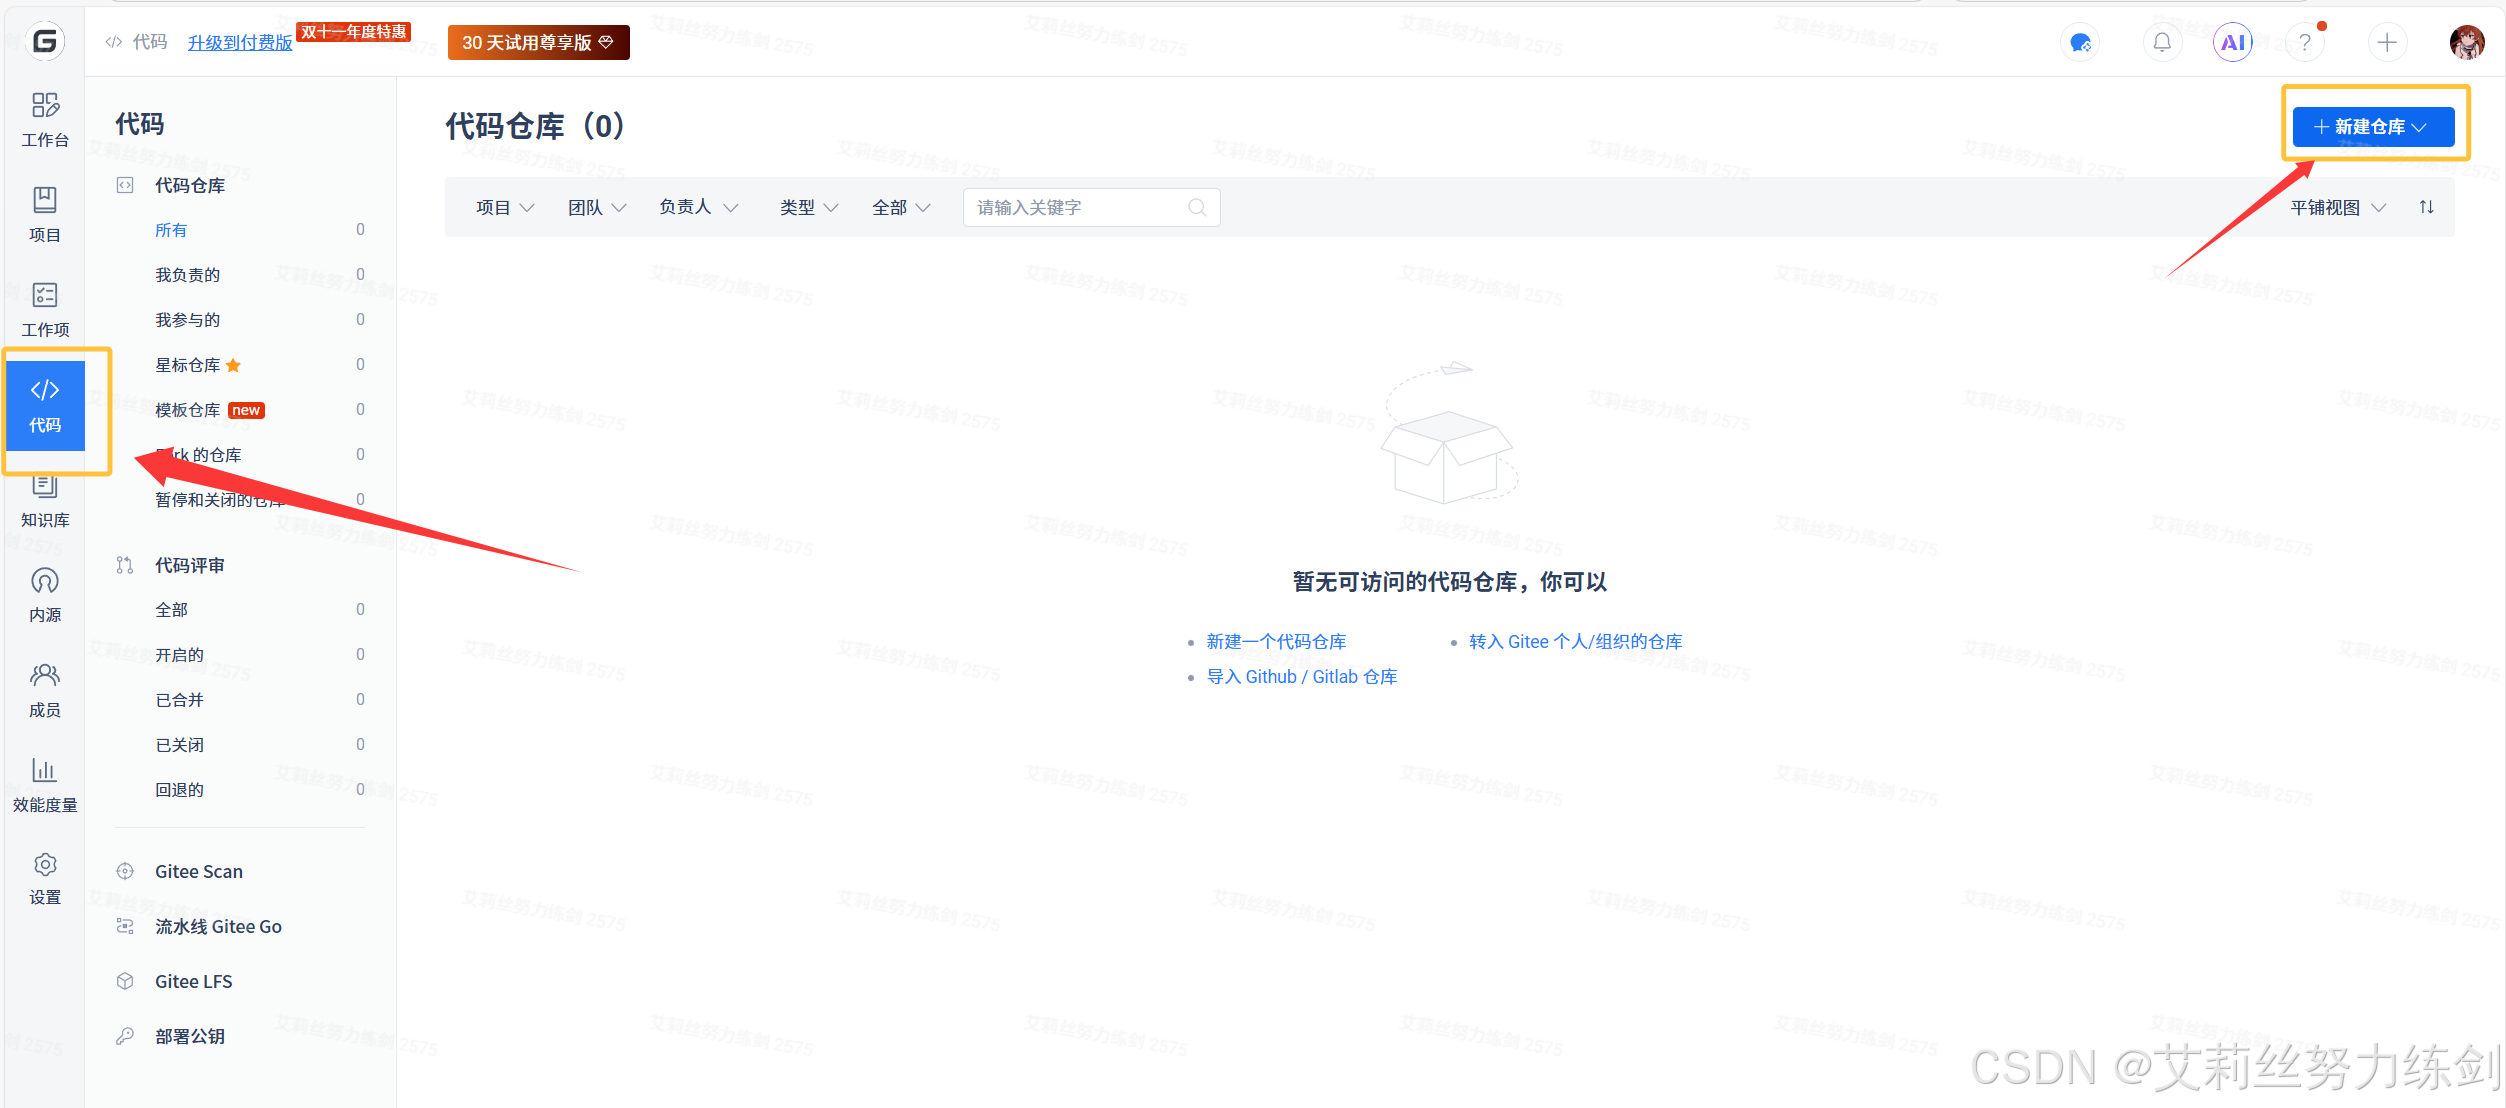The image size is (2506, 1108).
Task: Click 导入 Github / Gitlab 仓库 link
Action: click(1301, 677)
